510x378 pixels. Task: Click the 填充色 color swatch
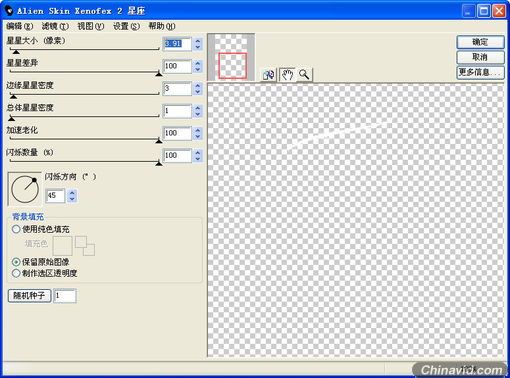[x=63, y=246]
